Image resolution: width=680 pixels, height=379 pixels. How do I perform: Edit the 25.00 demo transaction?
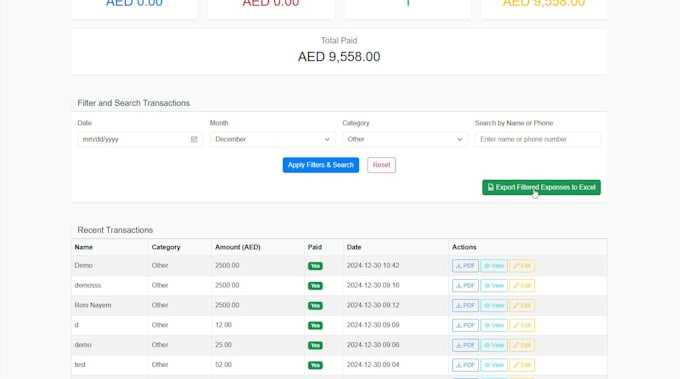(522, 345)
